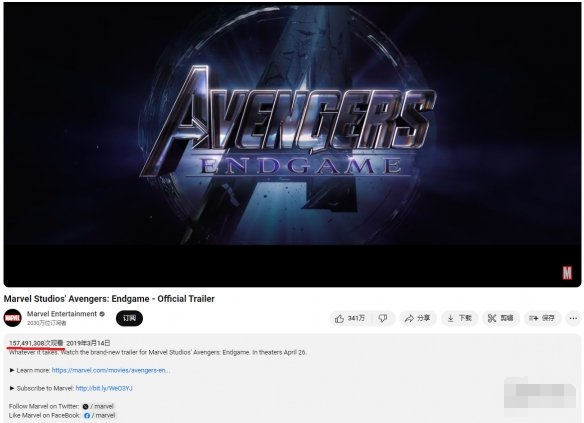This screenshot has height=423, width=584.
Task: Click the black subscribe button
Action: (x=129, y=318)
